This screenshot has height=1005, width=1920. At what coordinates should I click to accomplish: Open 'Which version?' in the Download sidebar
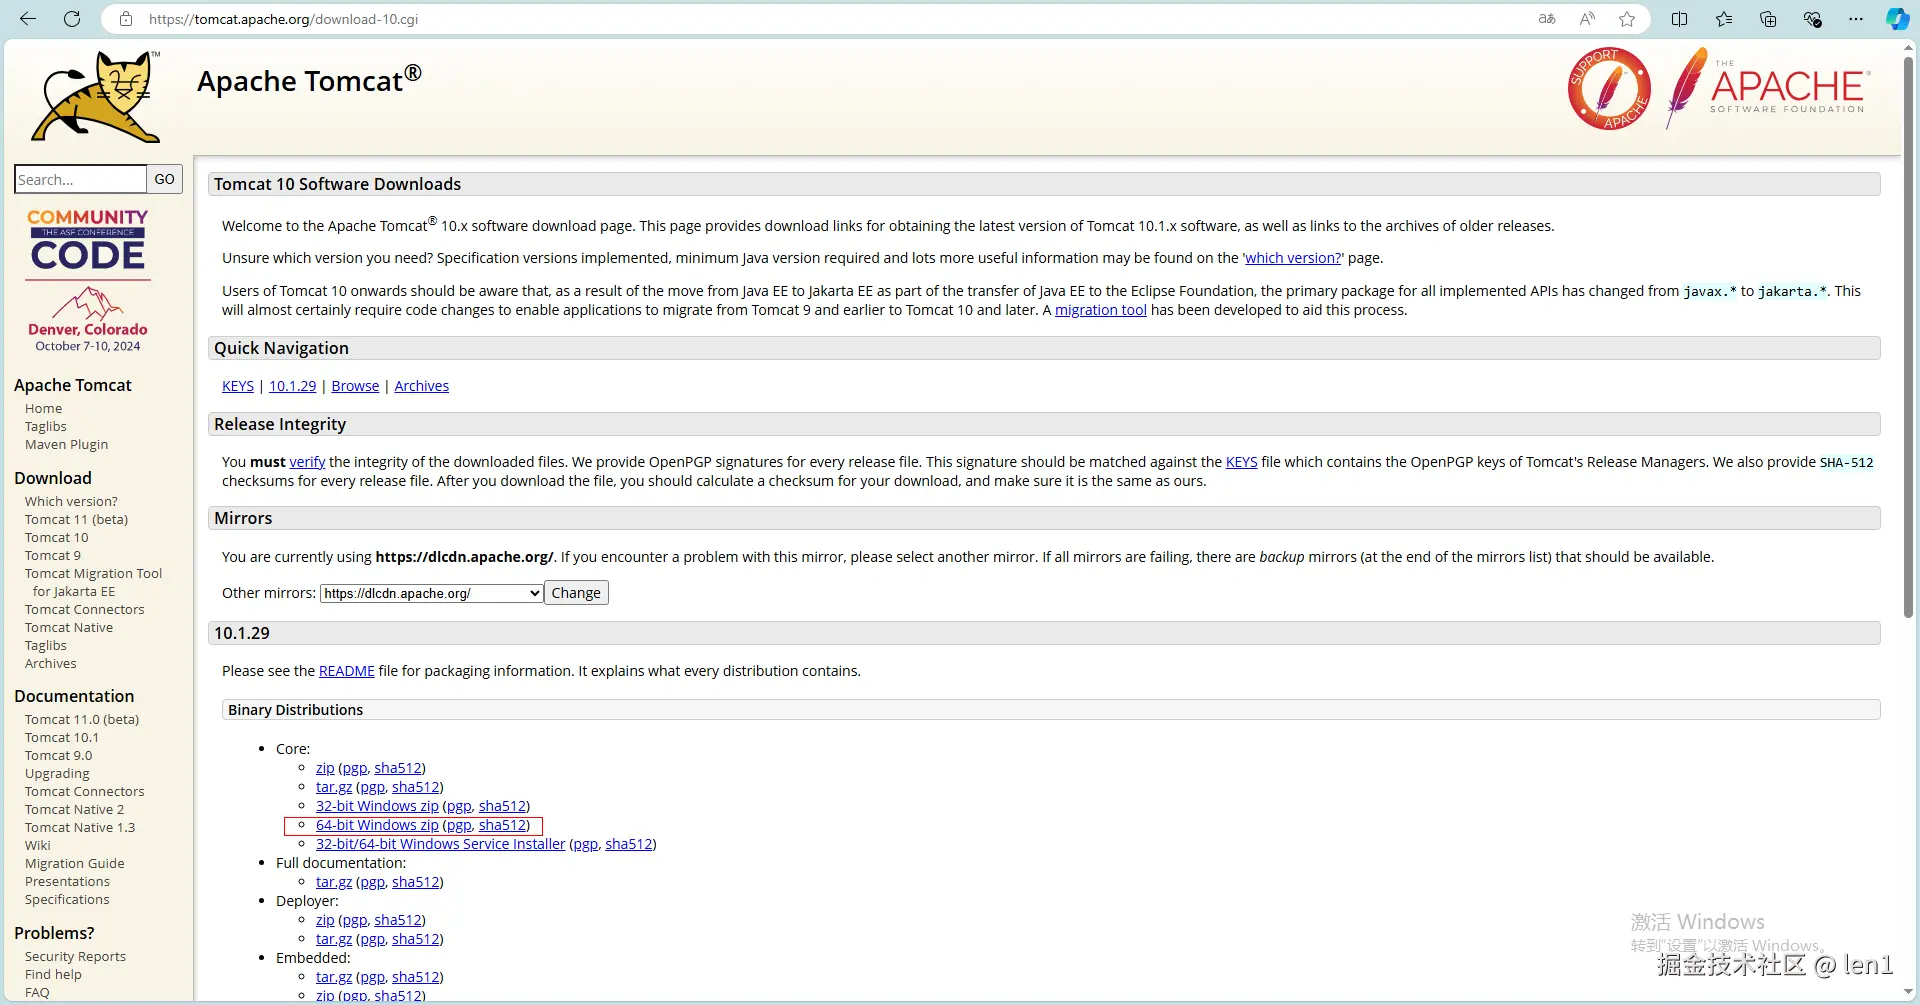tap(71, 502)
